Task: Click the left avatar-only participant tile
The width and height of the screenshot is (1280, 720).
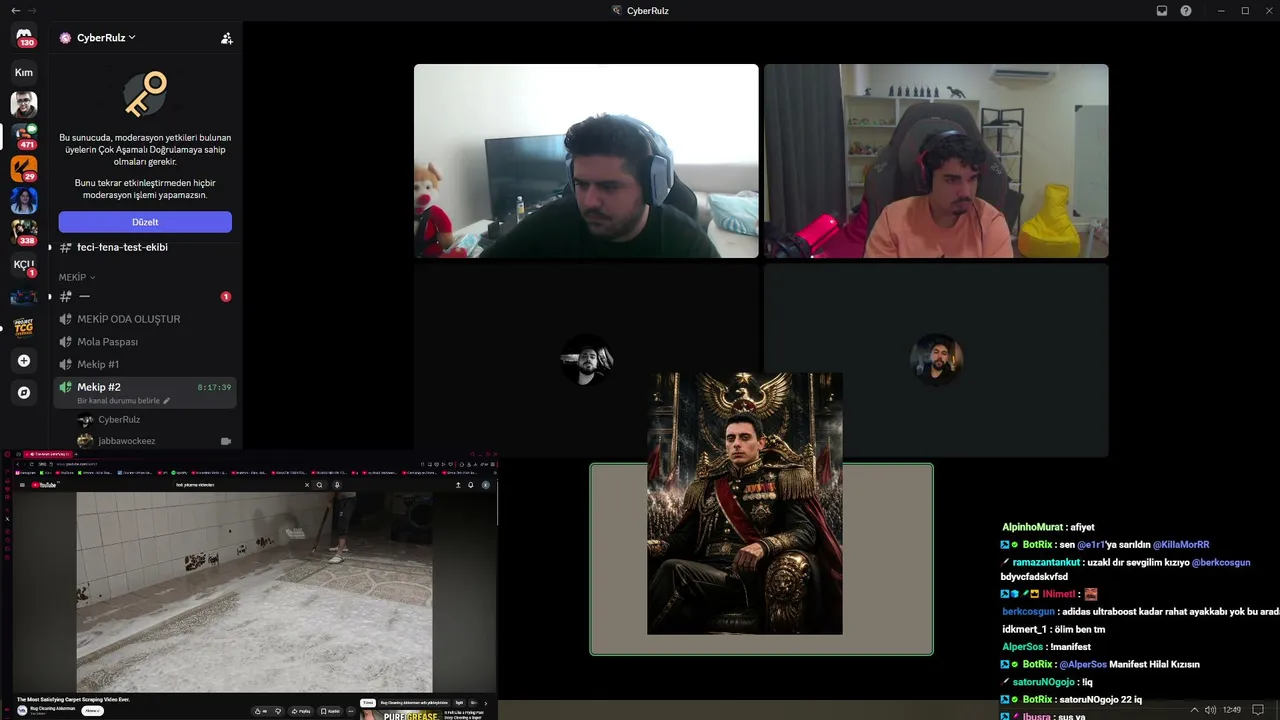Action: [x=586, y=360]
